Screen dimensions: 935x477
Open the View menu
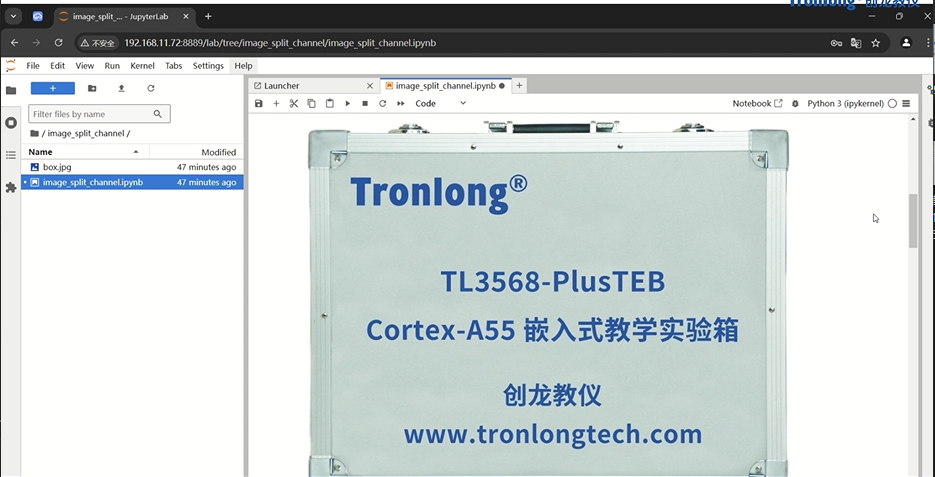click(x=84, y=66)
